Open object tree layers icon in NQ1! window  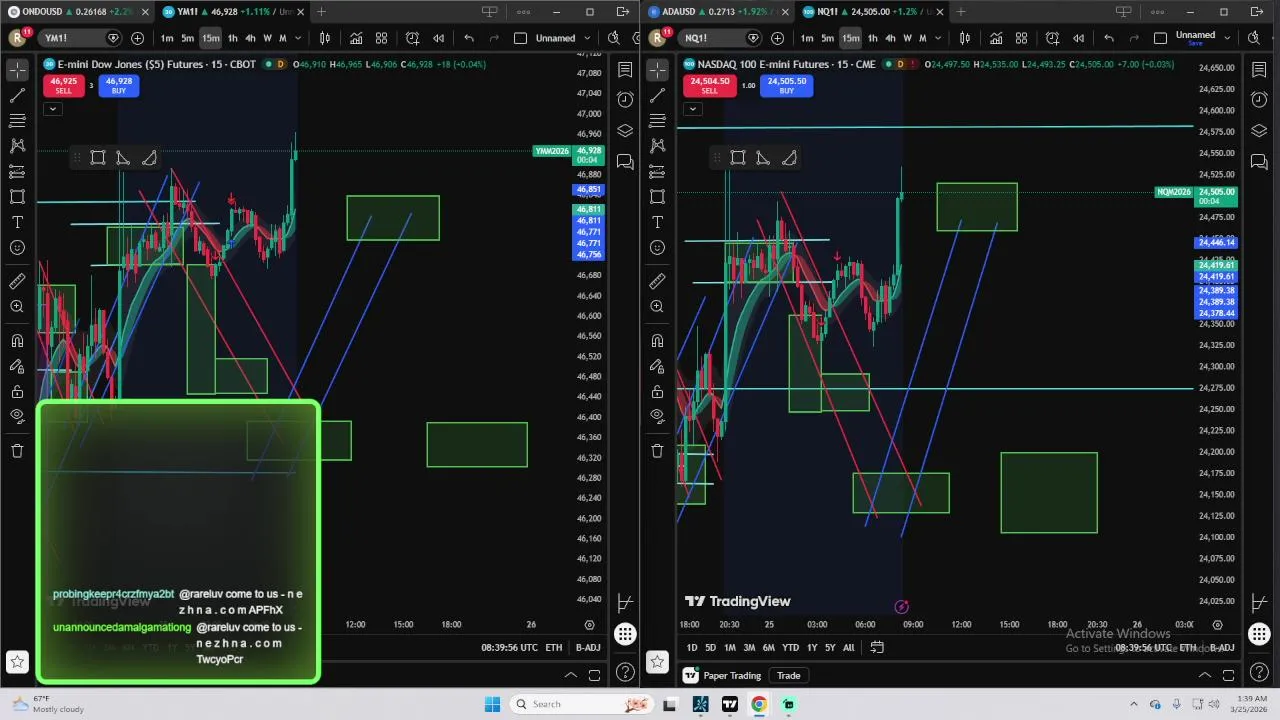[1259, 131]
